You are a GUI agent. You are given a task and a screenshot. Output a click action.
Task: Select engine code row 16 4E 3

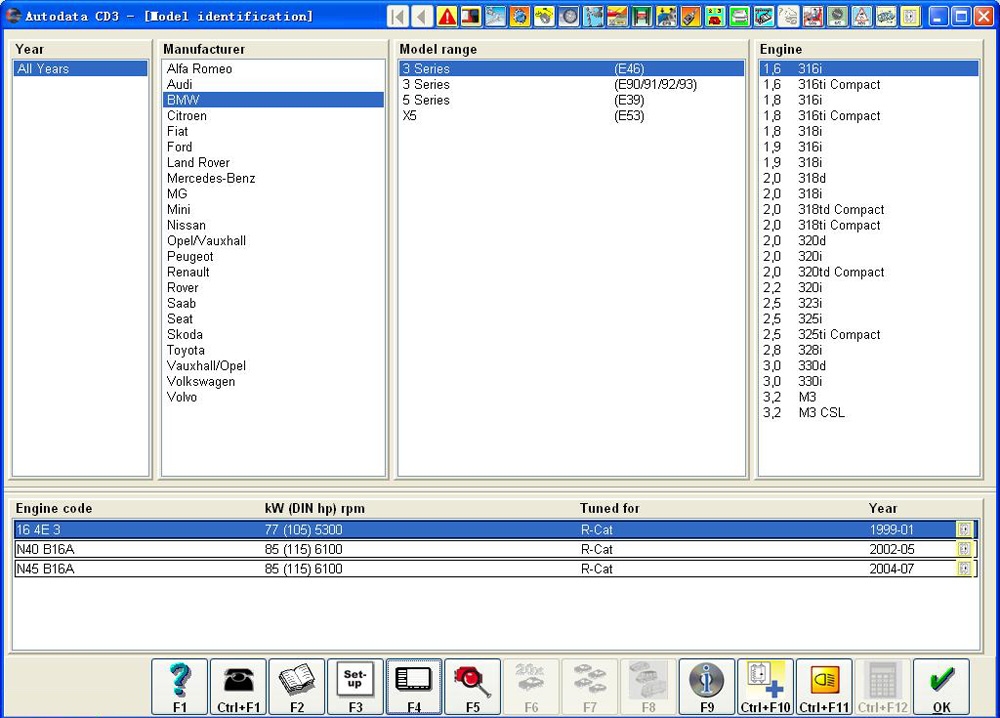point(495,529)
